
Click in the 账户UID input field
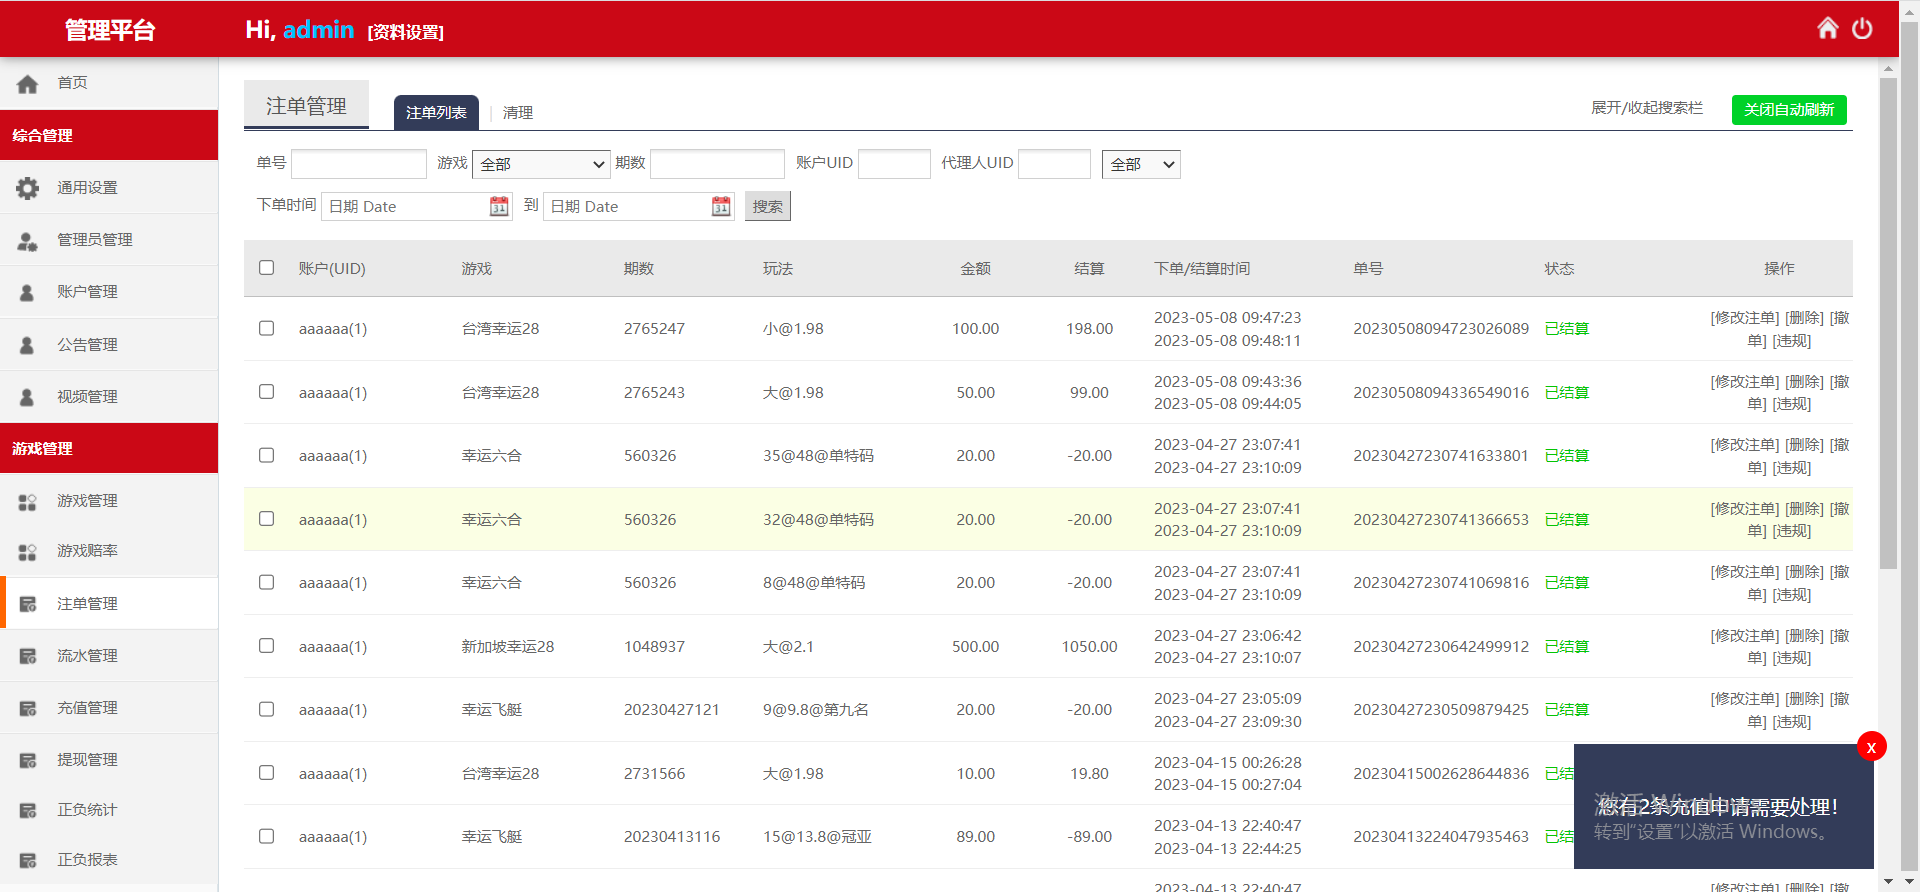tap(894, 164)
